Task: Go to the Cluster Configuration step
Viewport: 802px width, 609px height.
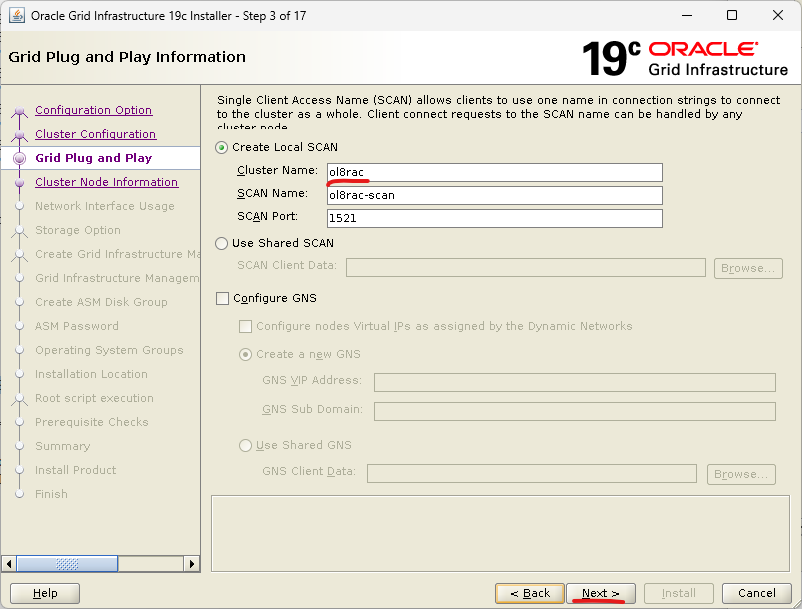Action: coord(96,134)
